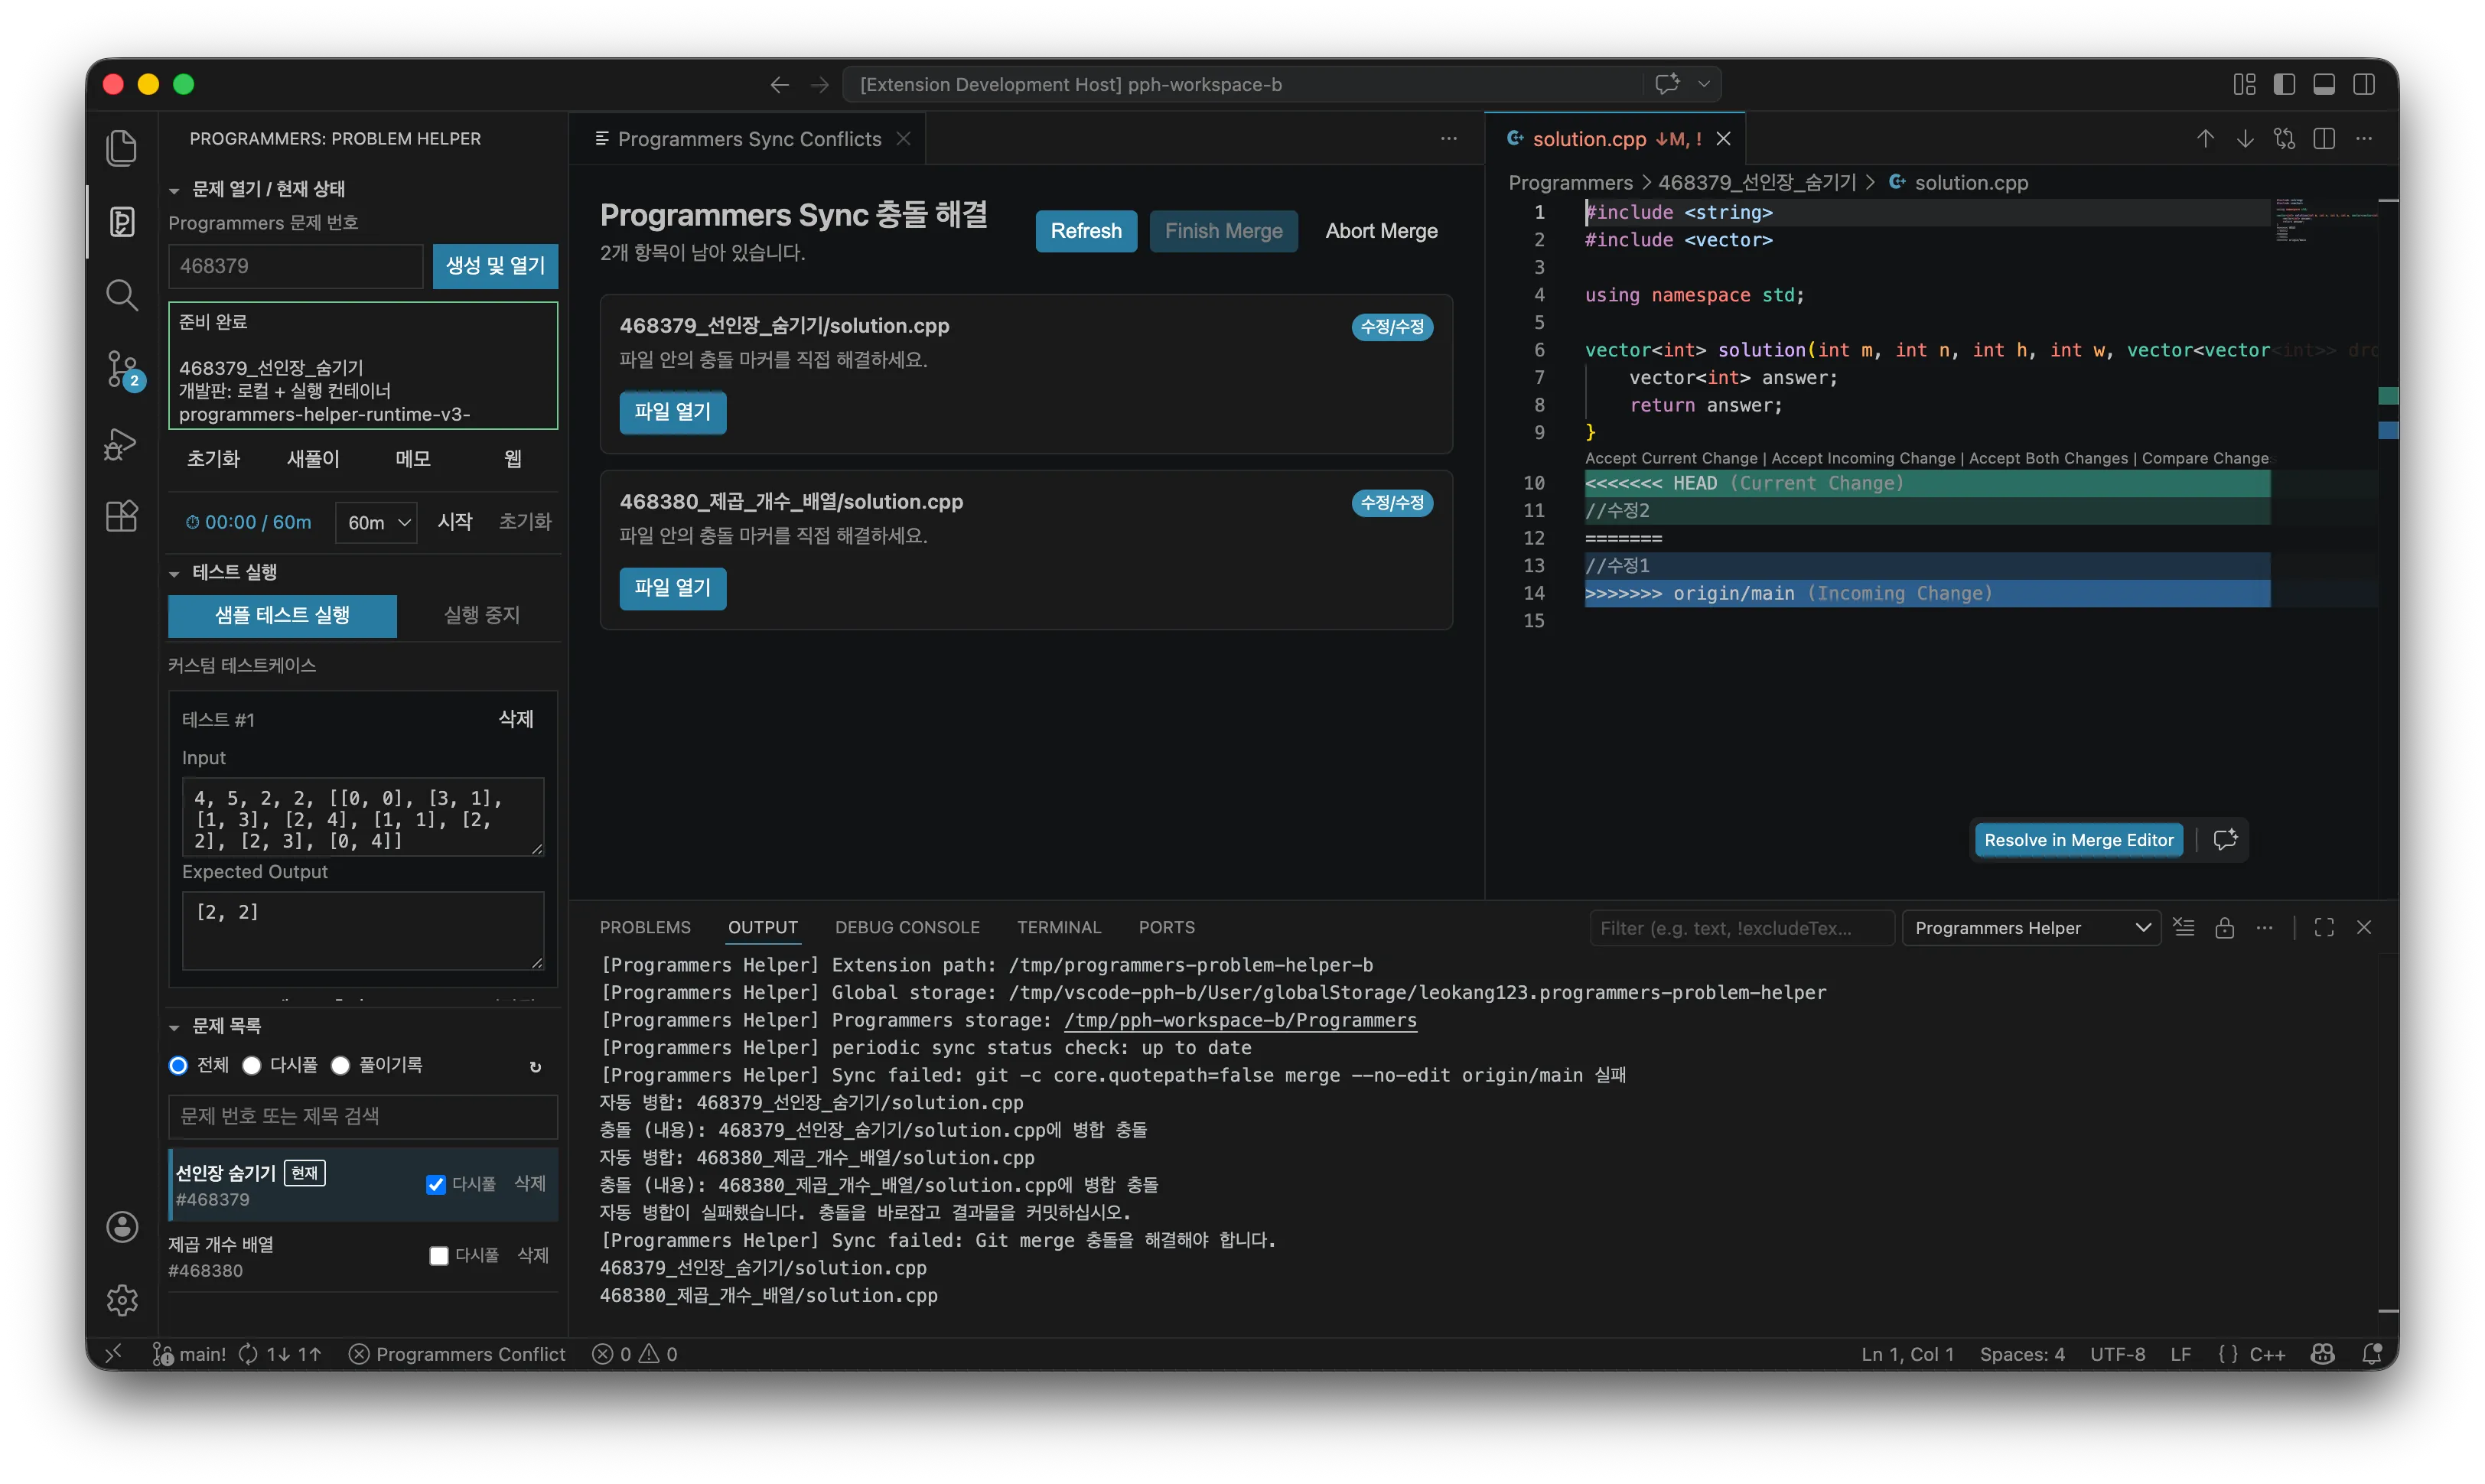Viewport: 2485px width, 1484px height.
Task: Open the Manage gear icon
Action: pos(122,1300)
